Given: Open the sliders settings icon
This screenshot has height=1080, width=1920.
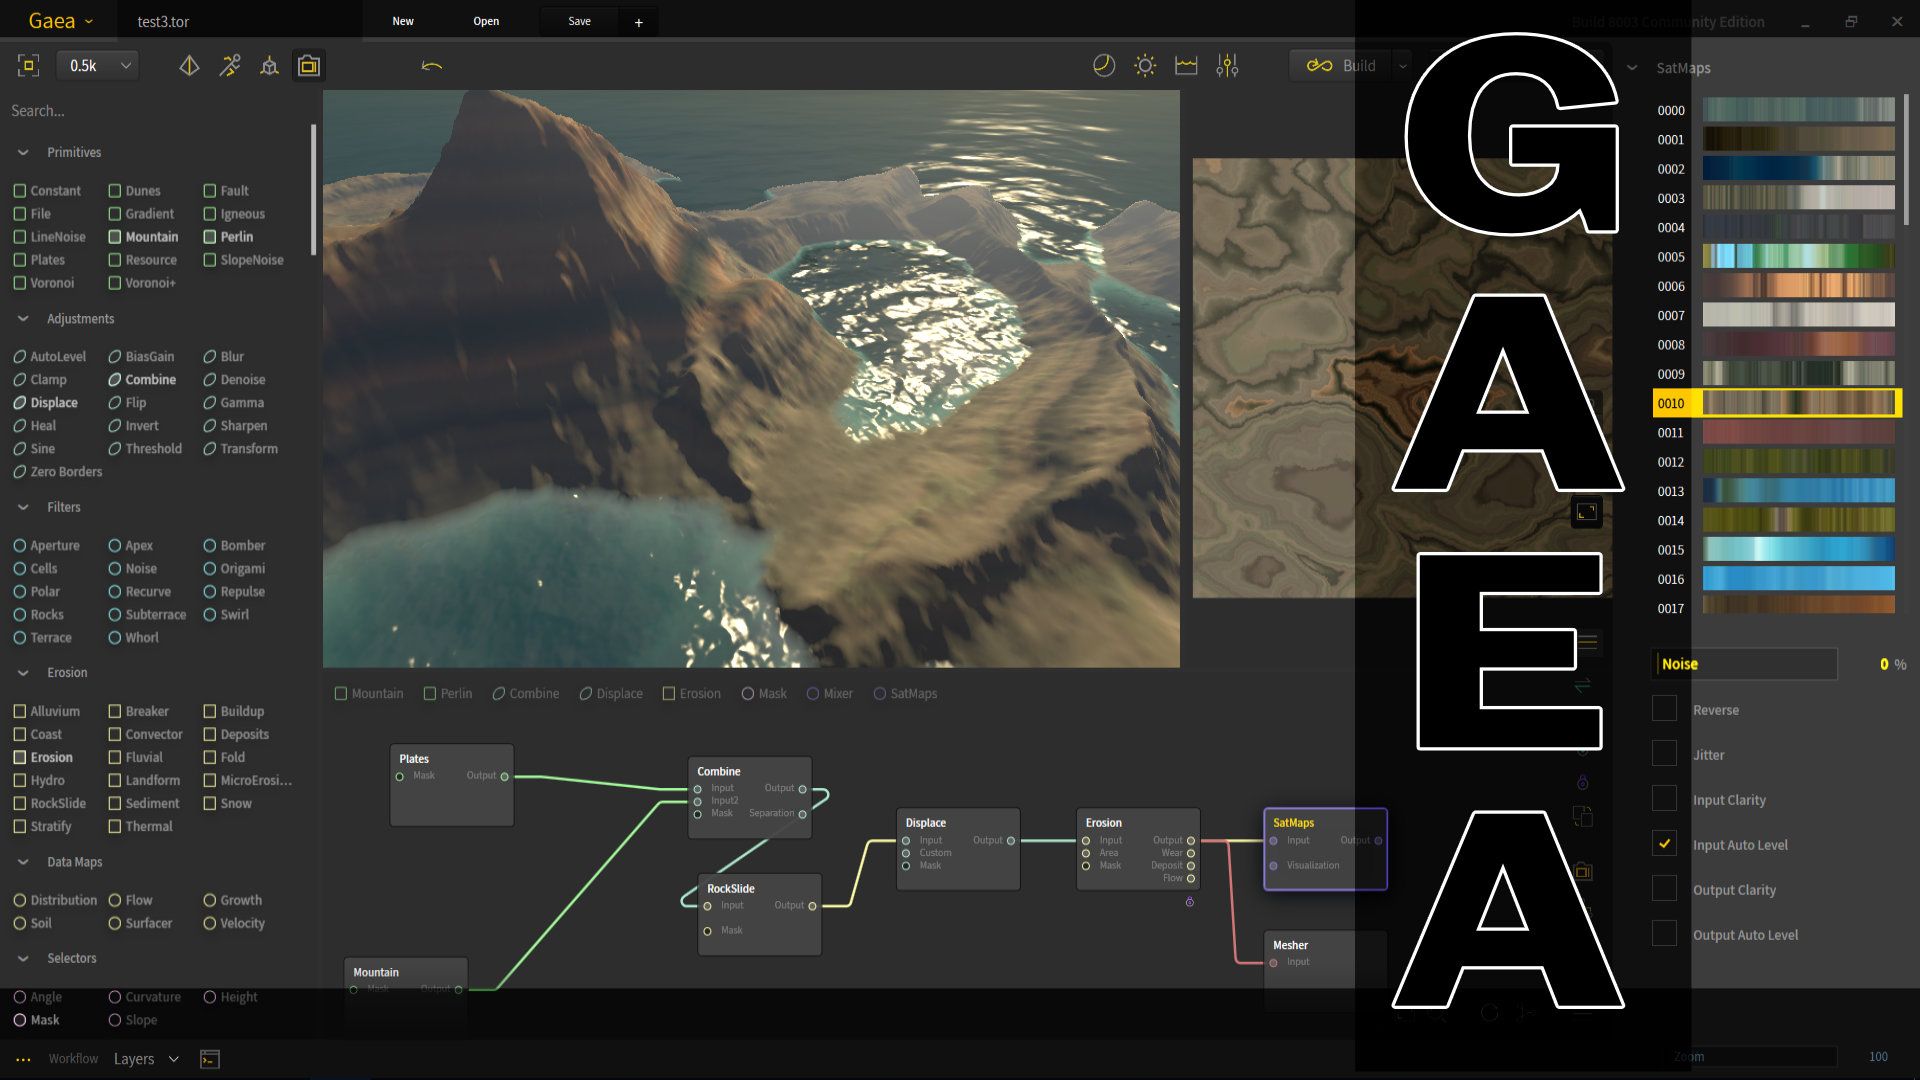Looking at the screenshot, I should click(x=1227, y=66).
